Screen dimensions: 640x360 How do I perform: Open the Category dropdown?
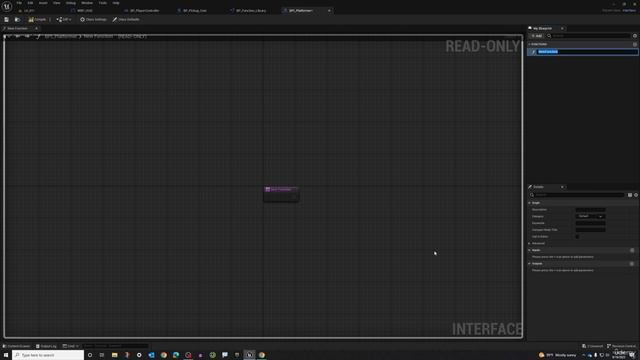590,216
